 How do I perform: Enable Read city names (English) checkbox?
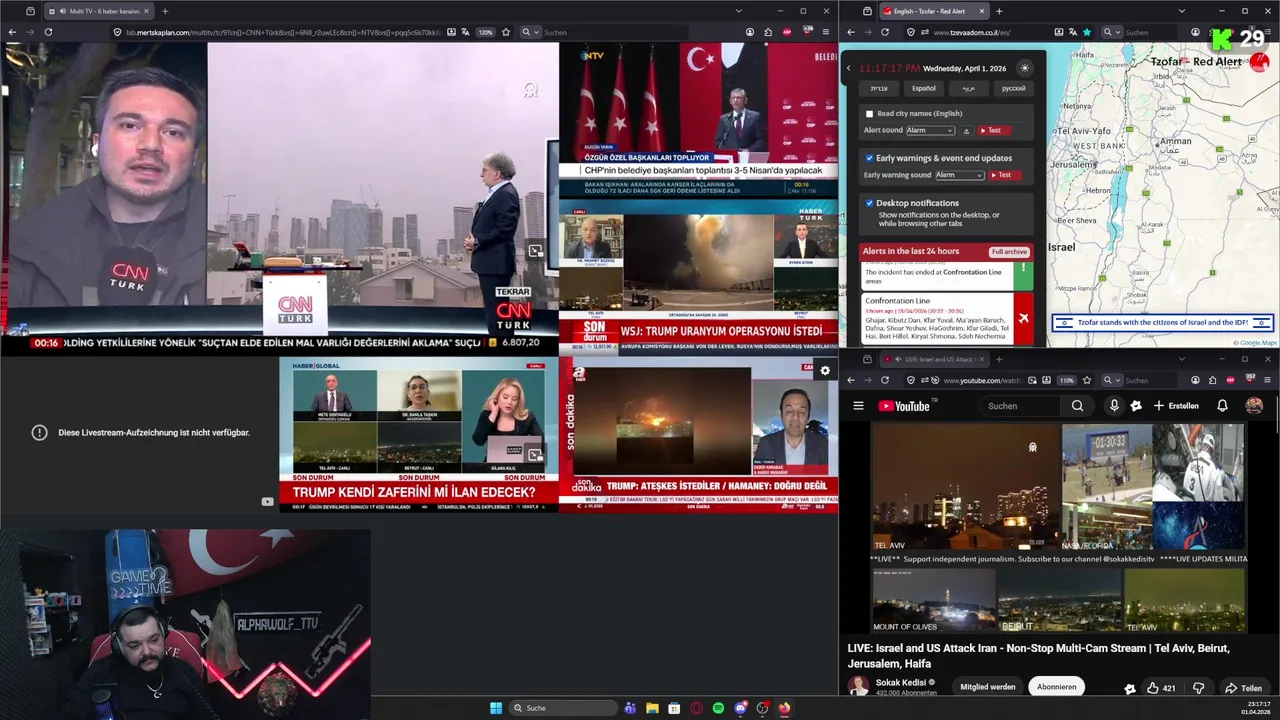point(869,114)
